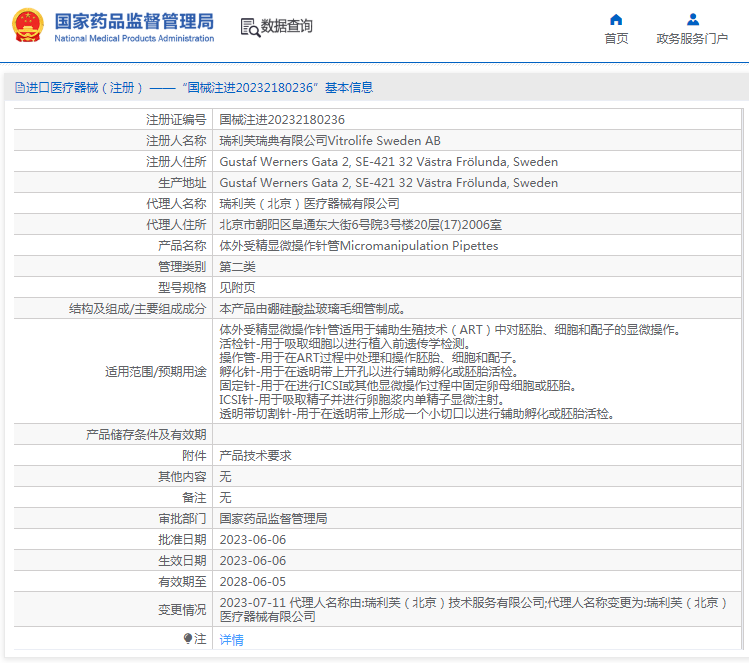
Task: Click the 变更情况 row label
Action: pyautogui.click(x=182, y=610)
